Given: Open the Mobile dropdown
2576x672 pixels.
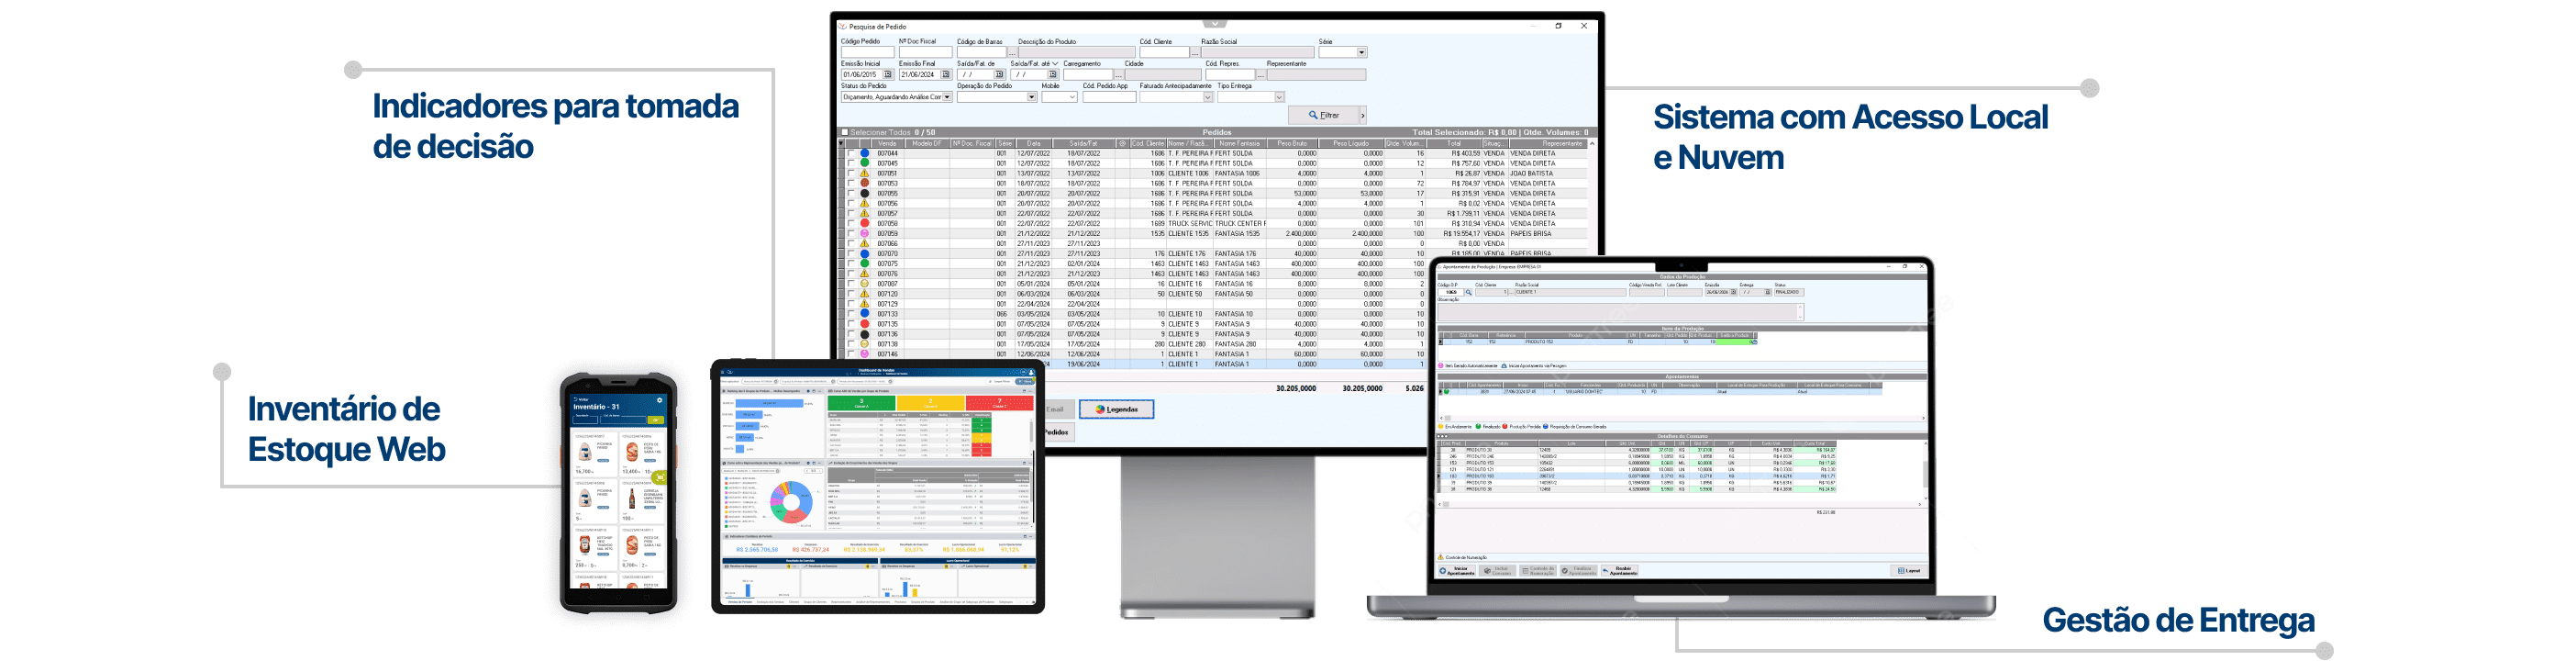Looking at the screenshot, I should click(x=1073, y=98).
